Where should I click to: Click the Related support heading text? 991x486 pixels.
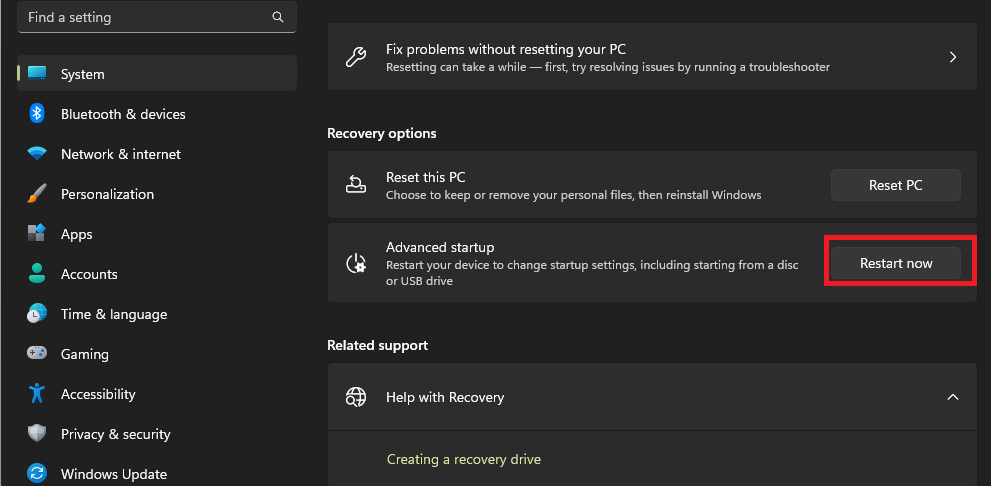(x=377, y=345)
